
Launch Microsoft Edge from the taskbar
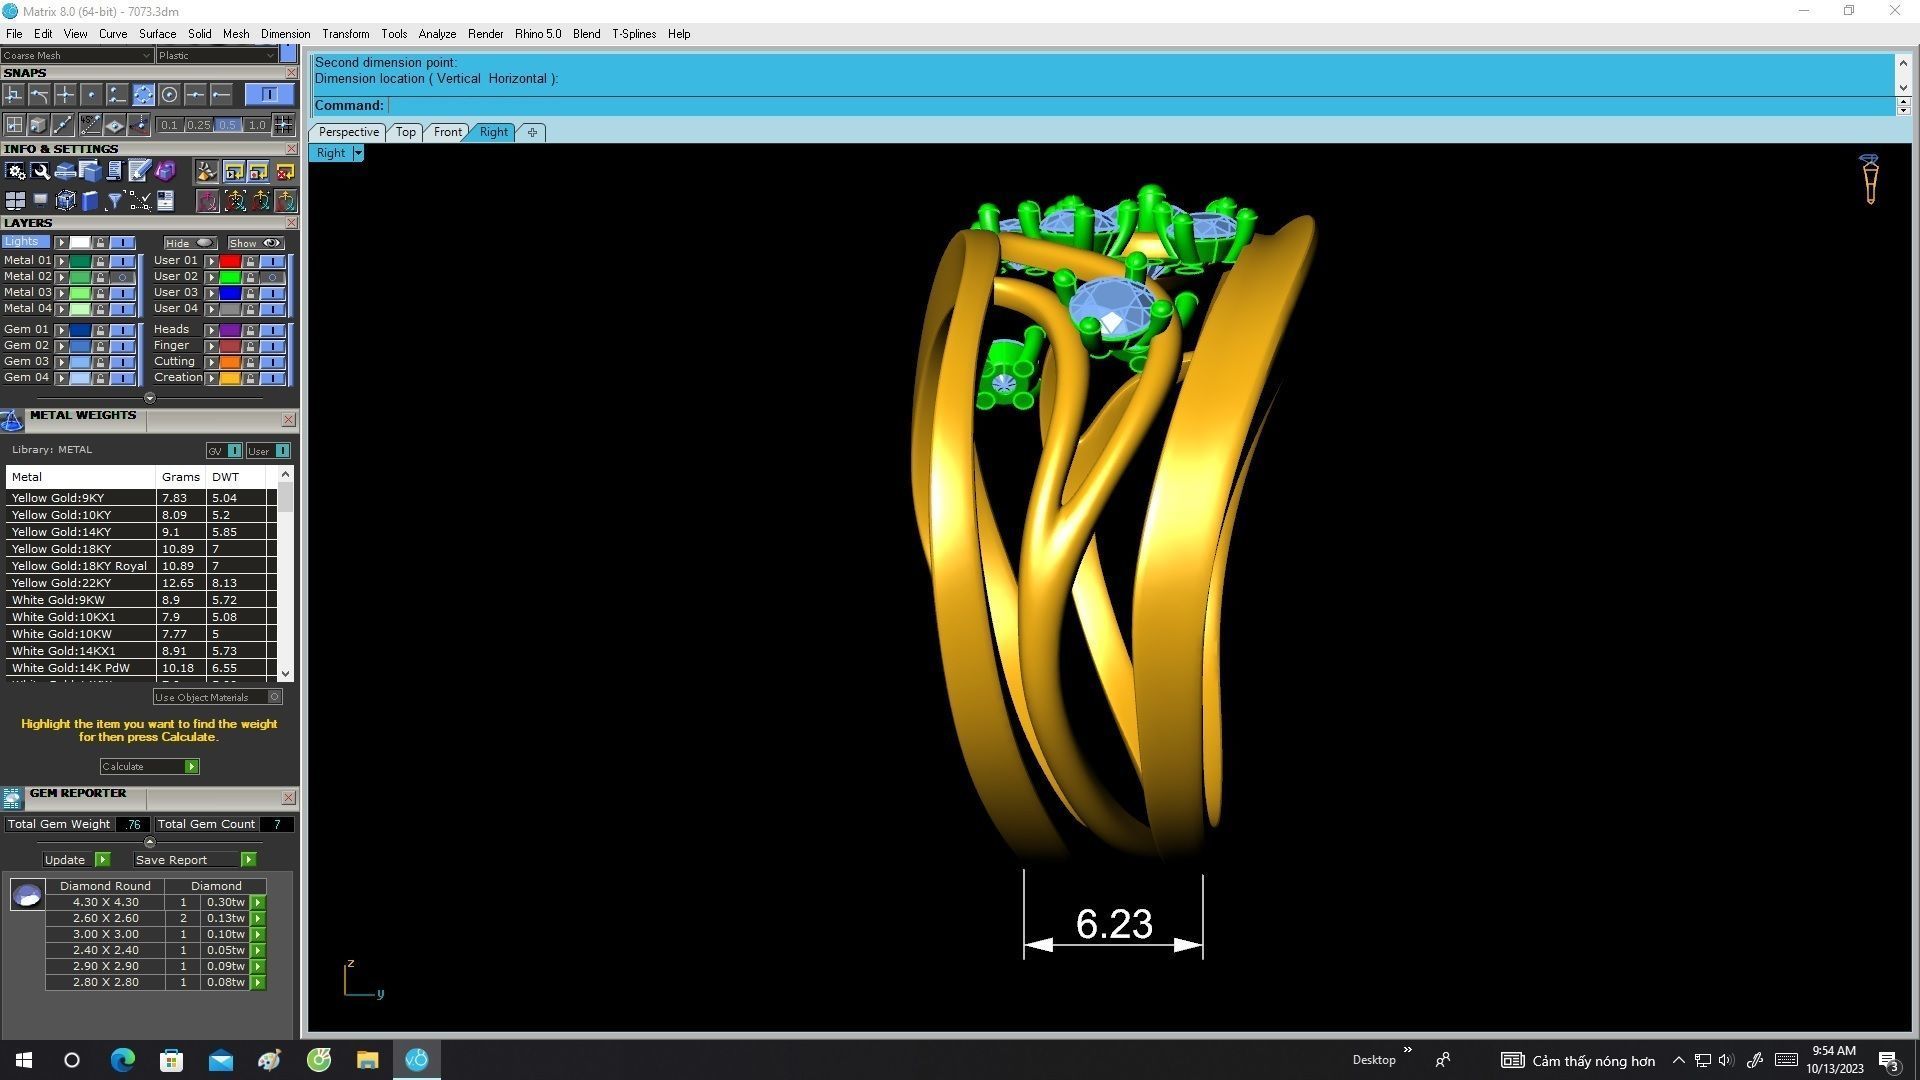click(122, 1060)
